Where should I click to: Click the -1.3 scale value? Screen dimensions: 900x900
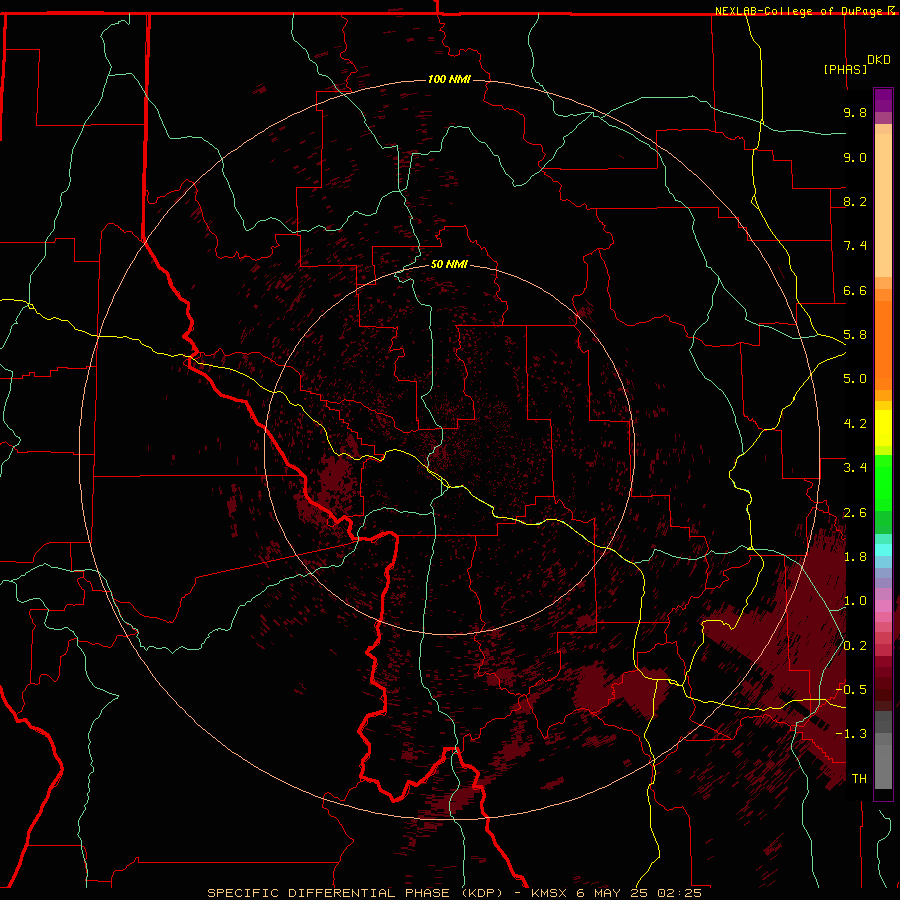tap(852, 734)
